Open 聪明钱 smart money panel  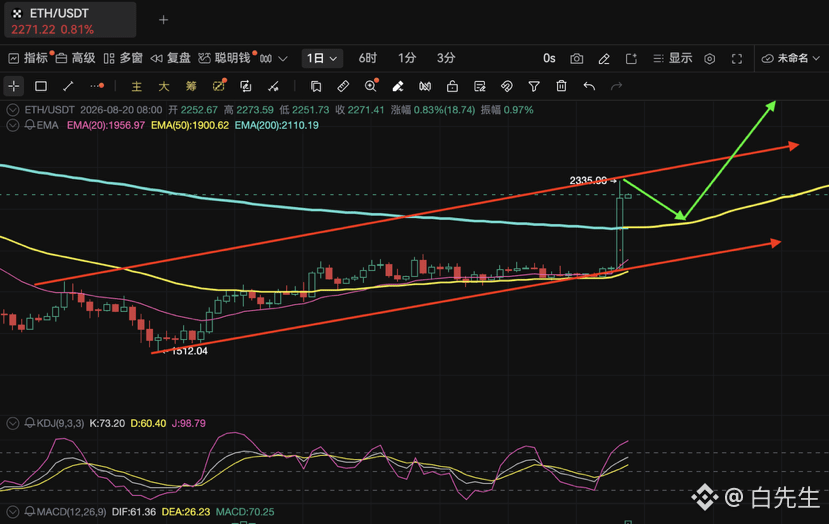tap(225, 58)
